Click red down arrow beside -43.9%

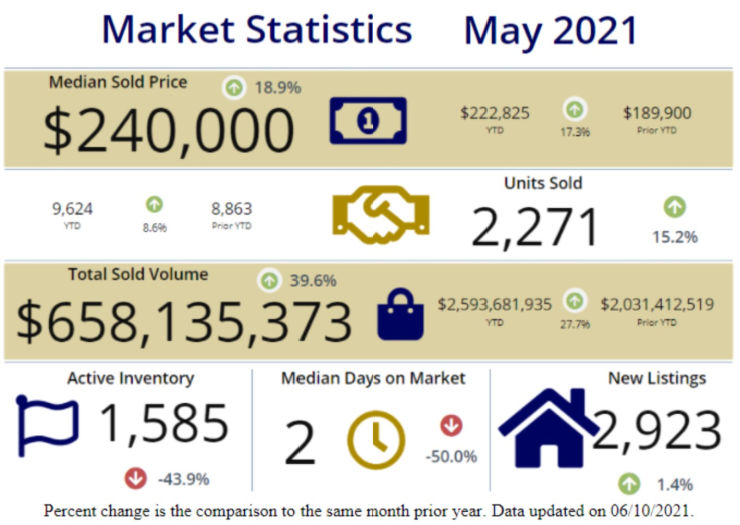coord(135,477)
